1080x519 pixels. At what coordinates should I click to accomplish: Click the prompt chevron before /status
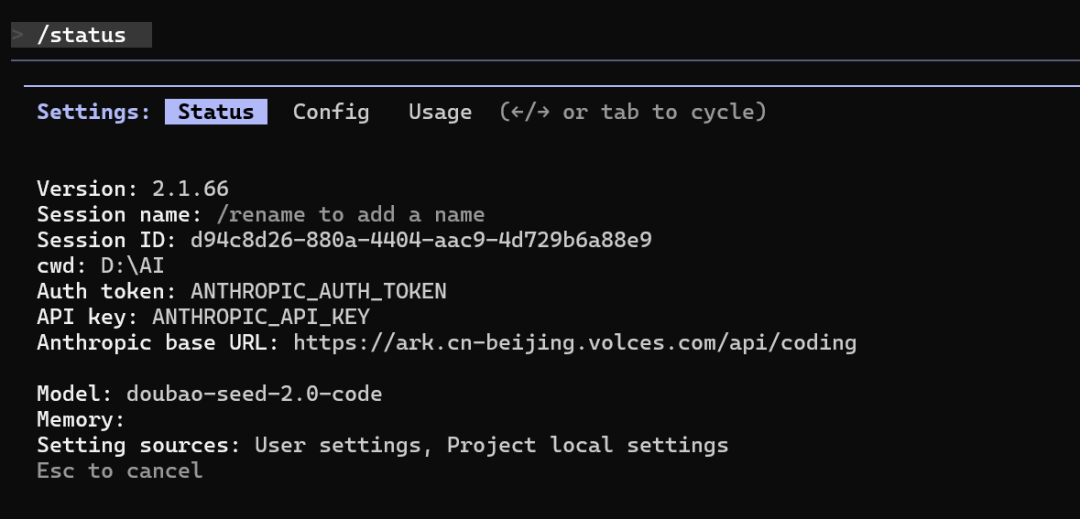[x=18, y=35]
